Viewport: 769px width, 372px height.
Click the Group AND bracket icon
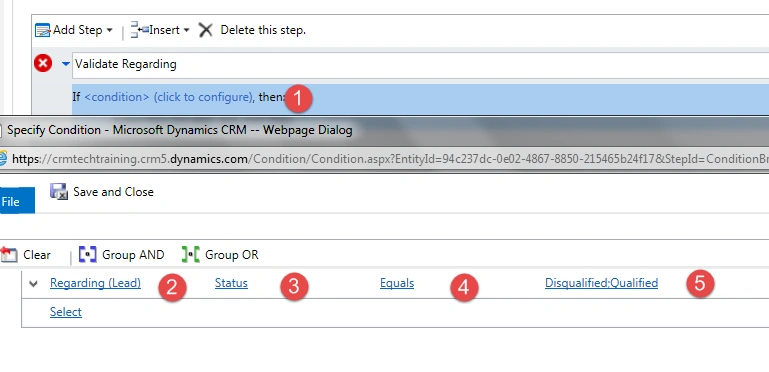88,254
